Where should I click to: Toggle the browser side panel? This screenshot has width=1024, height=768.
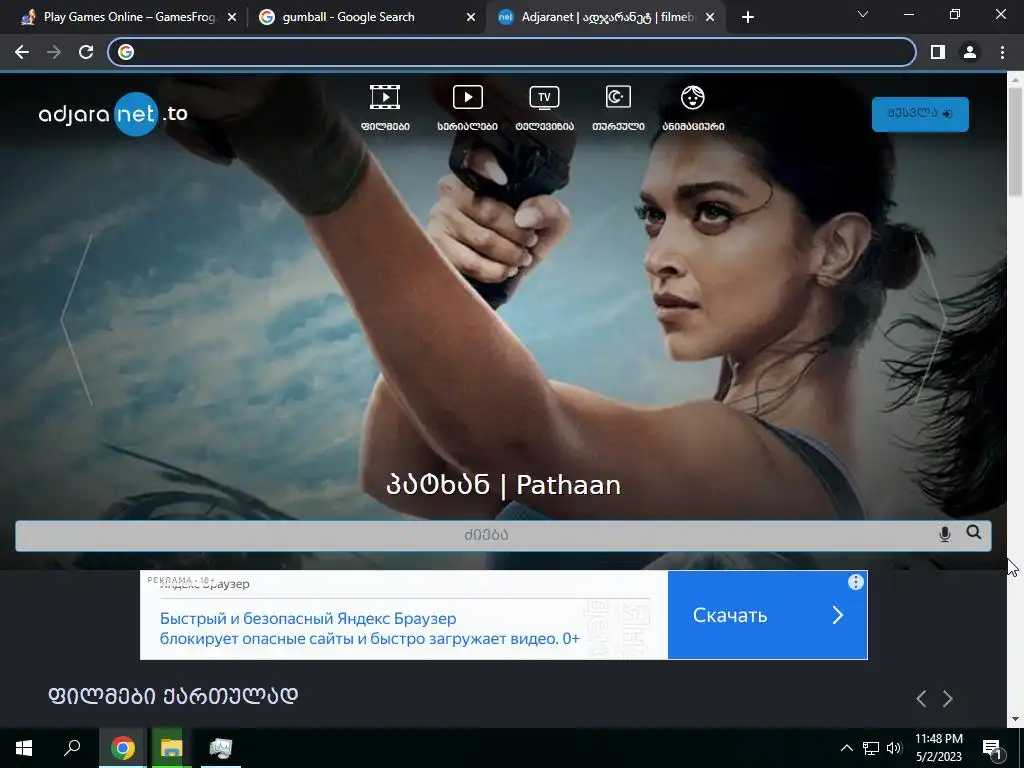click(x=938, y=52)
